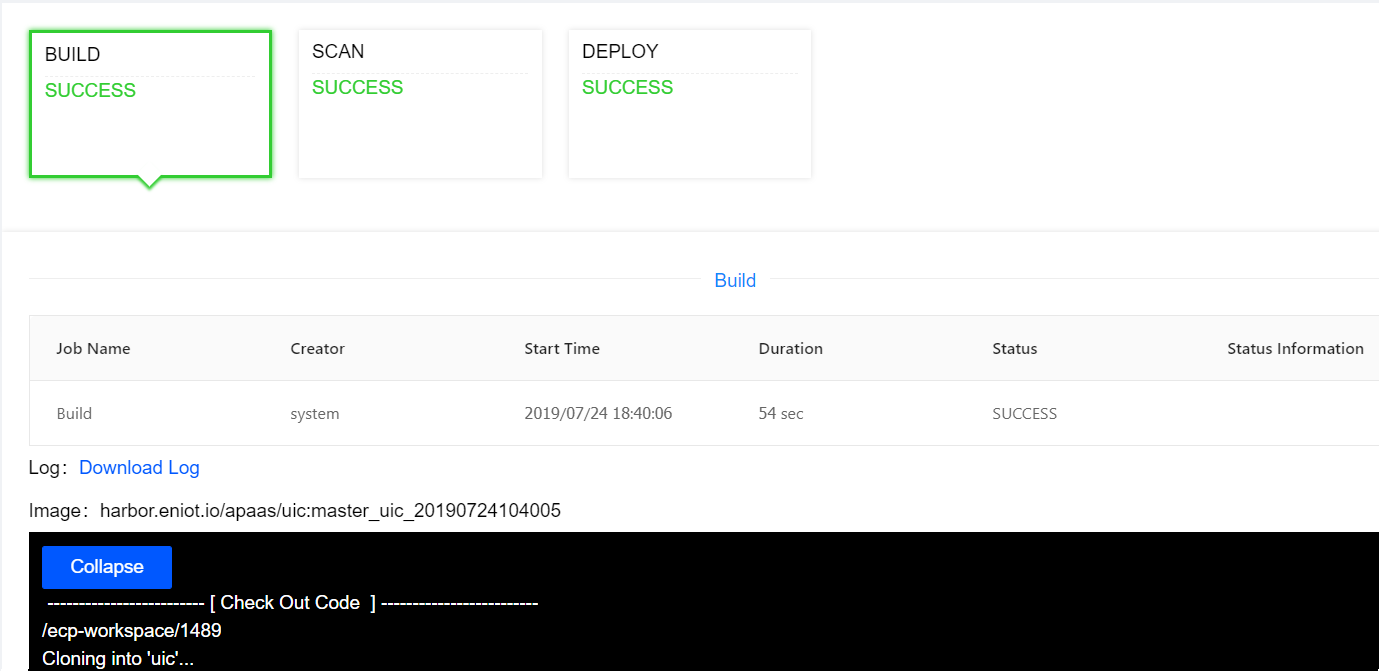The width and height of the screenshot is (1379, 671).
Task: Click the Status Information column header
Action: click(1295, 349)
